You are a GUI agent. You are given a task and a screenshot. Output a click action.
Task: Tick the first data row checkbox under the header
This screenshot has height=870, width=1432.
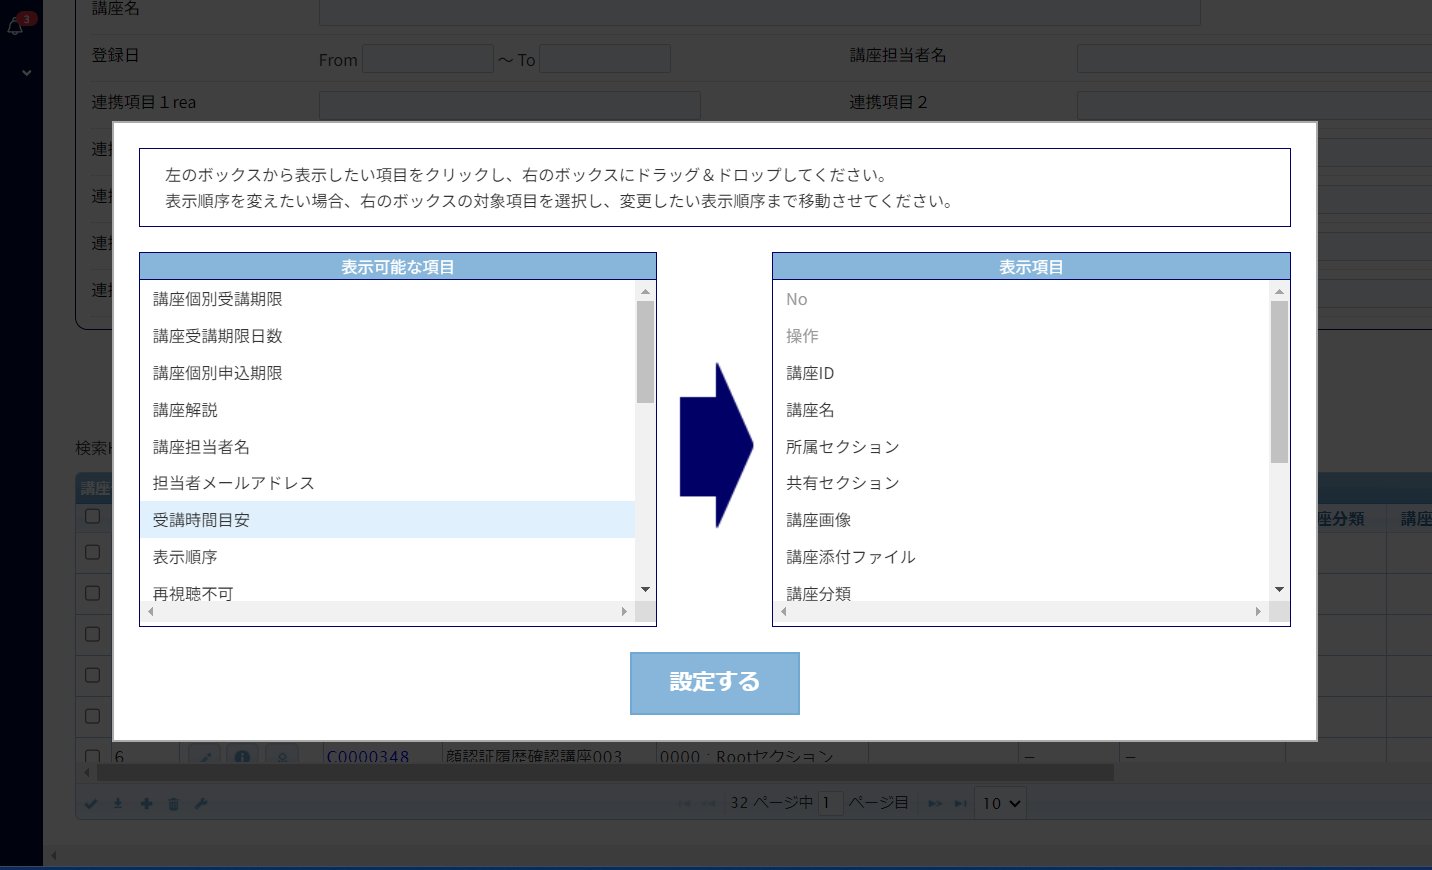click(x=93, y=552)
